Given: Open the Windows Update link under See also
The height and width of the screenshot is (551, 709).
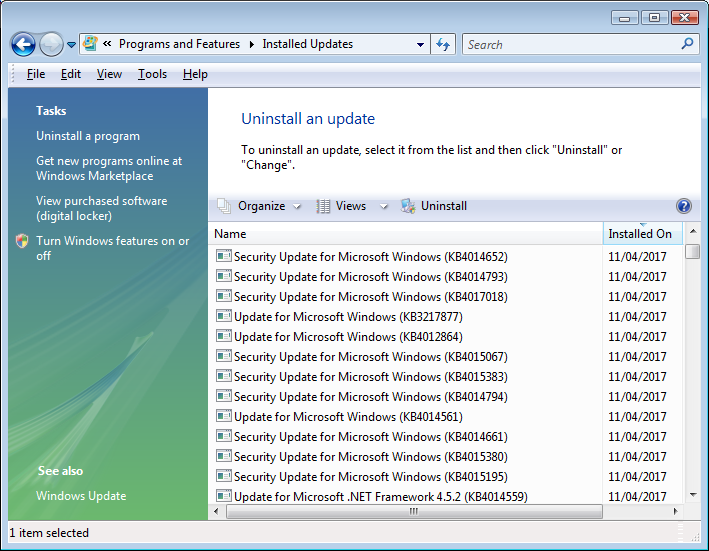Looking at the screenshot, I should coord(81,496).
